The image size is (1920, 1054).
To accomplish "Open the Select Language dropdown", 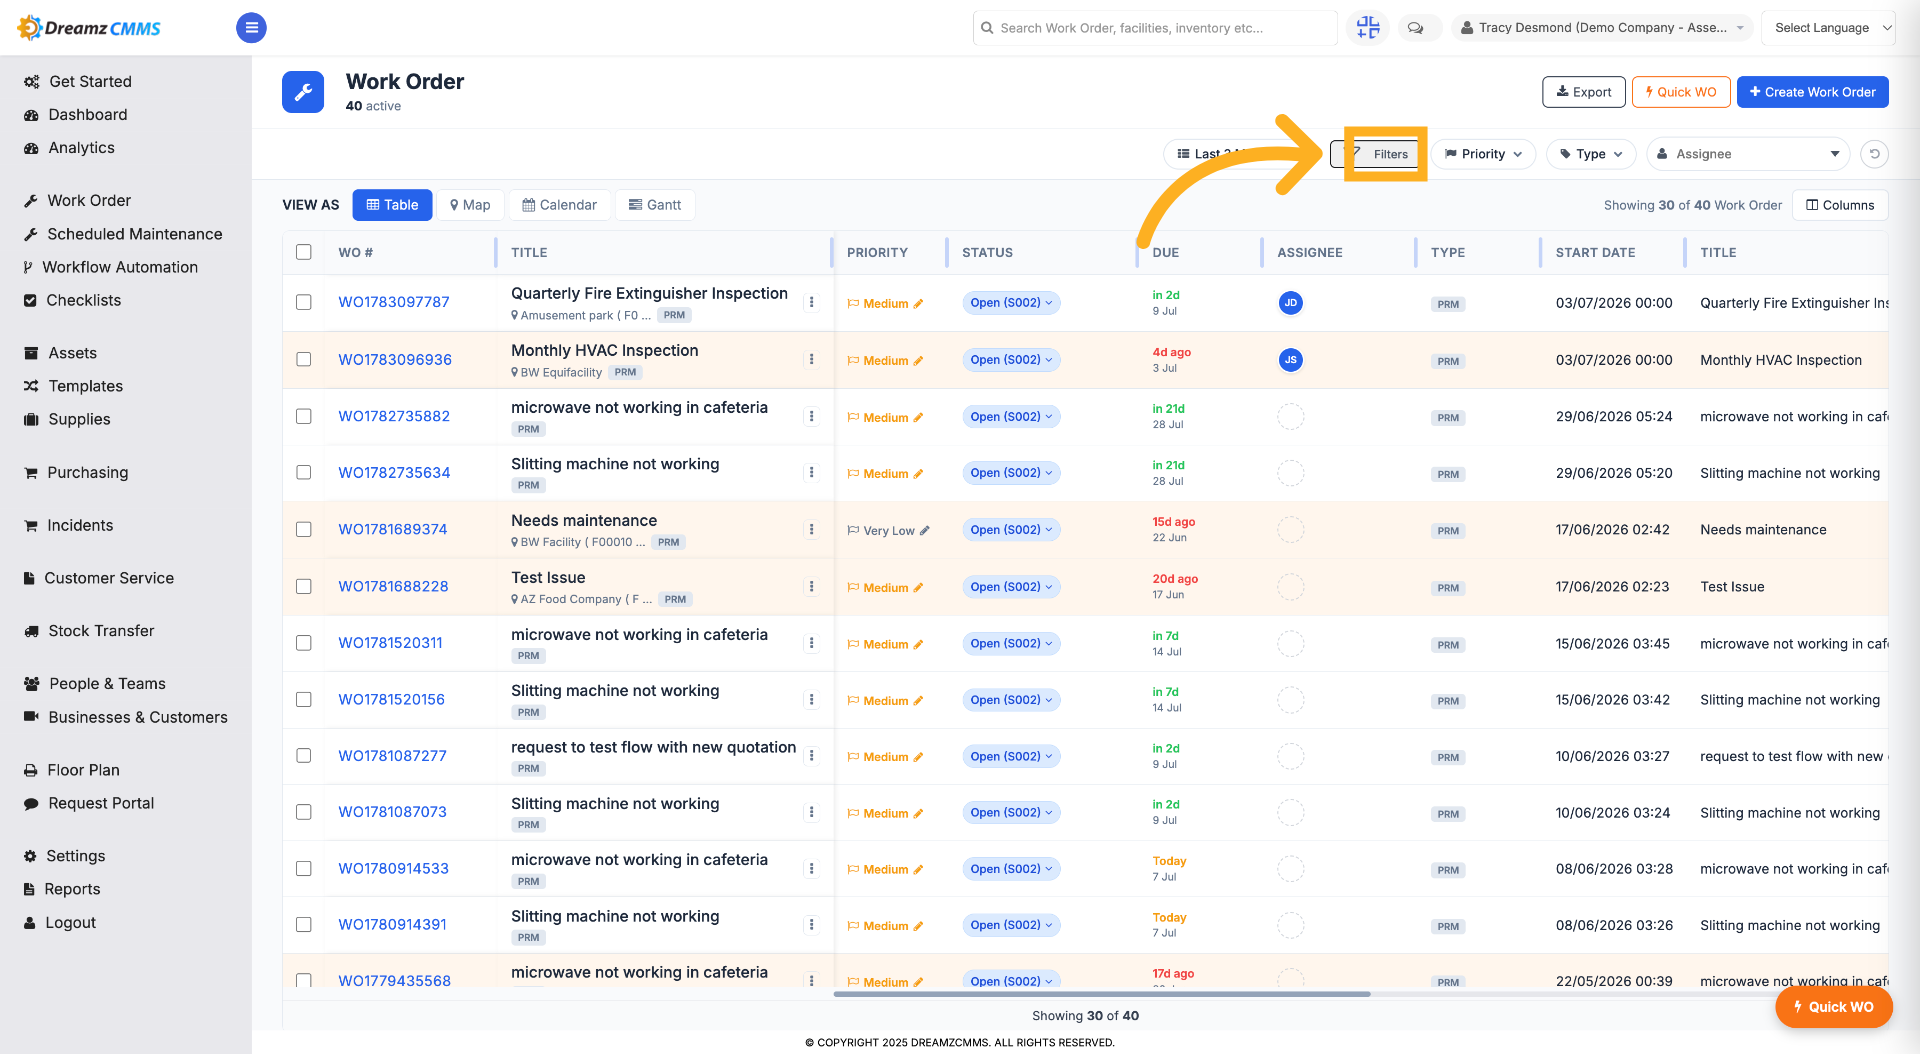I will (1828, 28).
